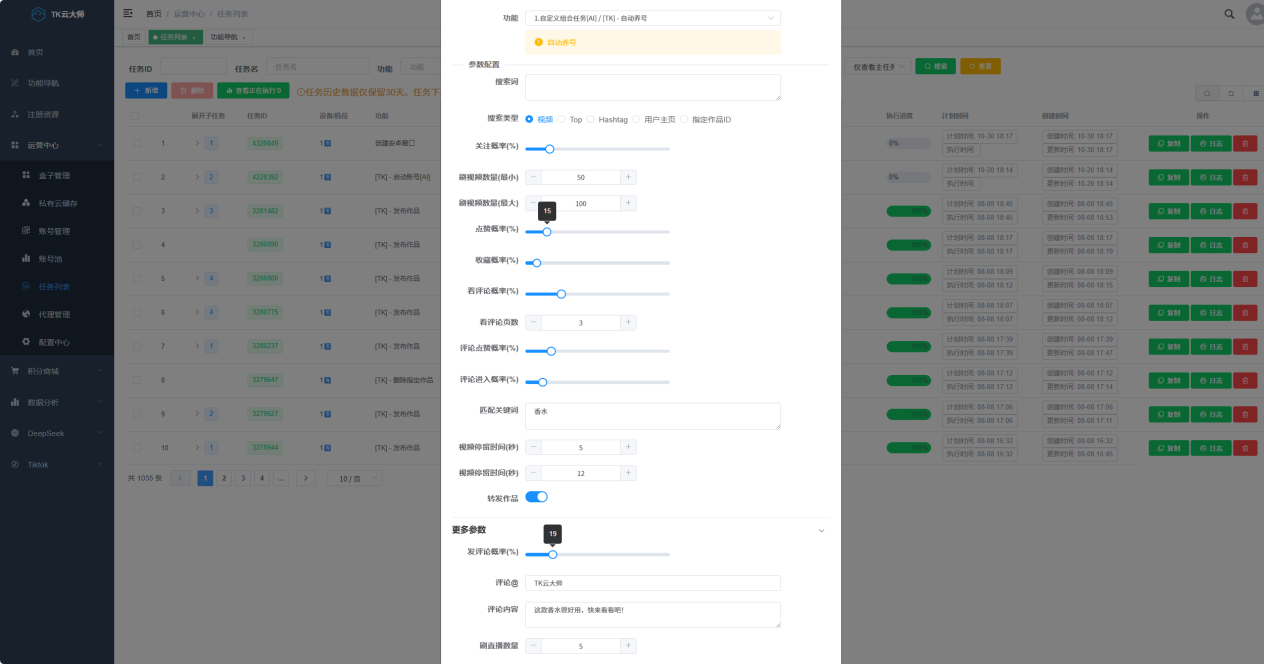The width and height of the screenshot is (1264, 664).
Task: Adjust the 关注概率 follow probability slider
Action: (x=549, y=148)
